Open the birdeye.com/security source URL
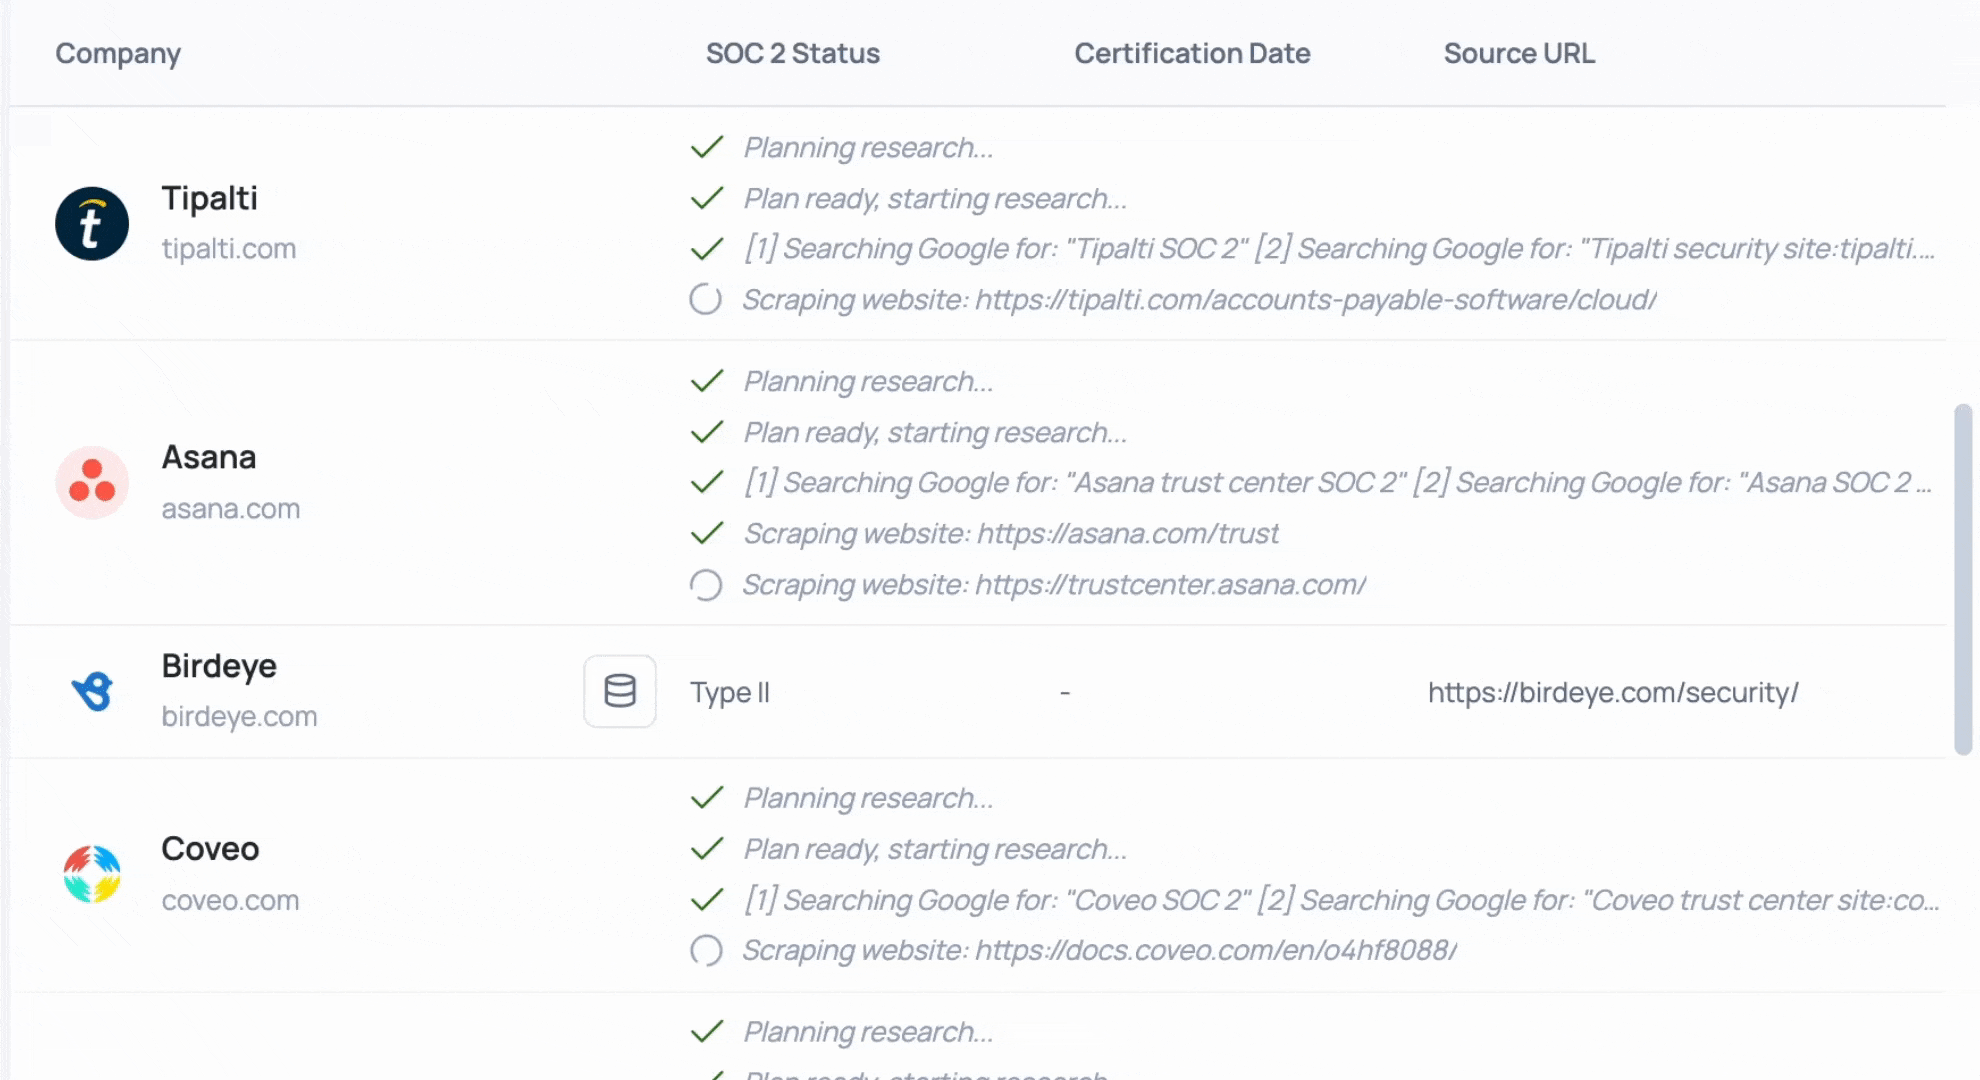This screenshot has height=1080, width=1980. coord(1613,692)
